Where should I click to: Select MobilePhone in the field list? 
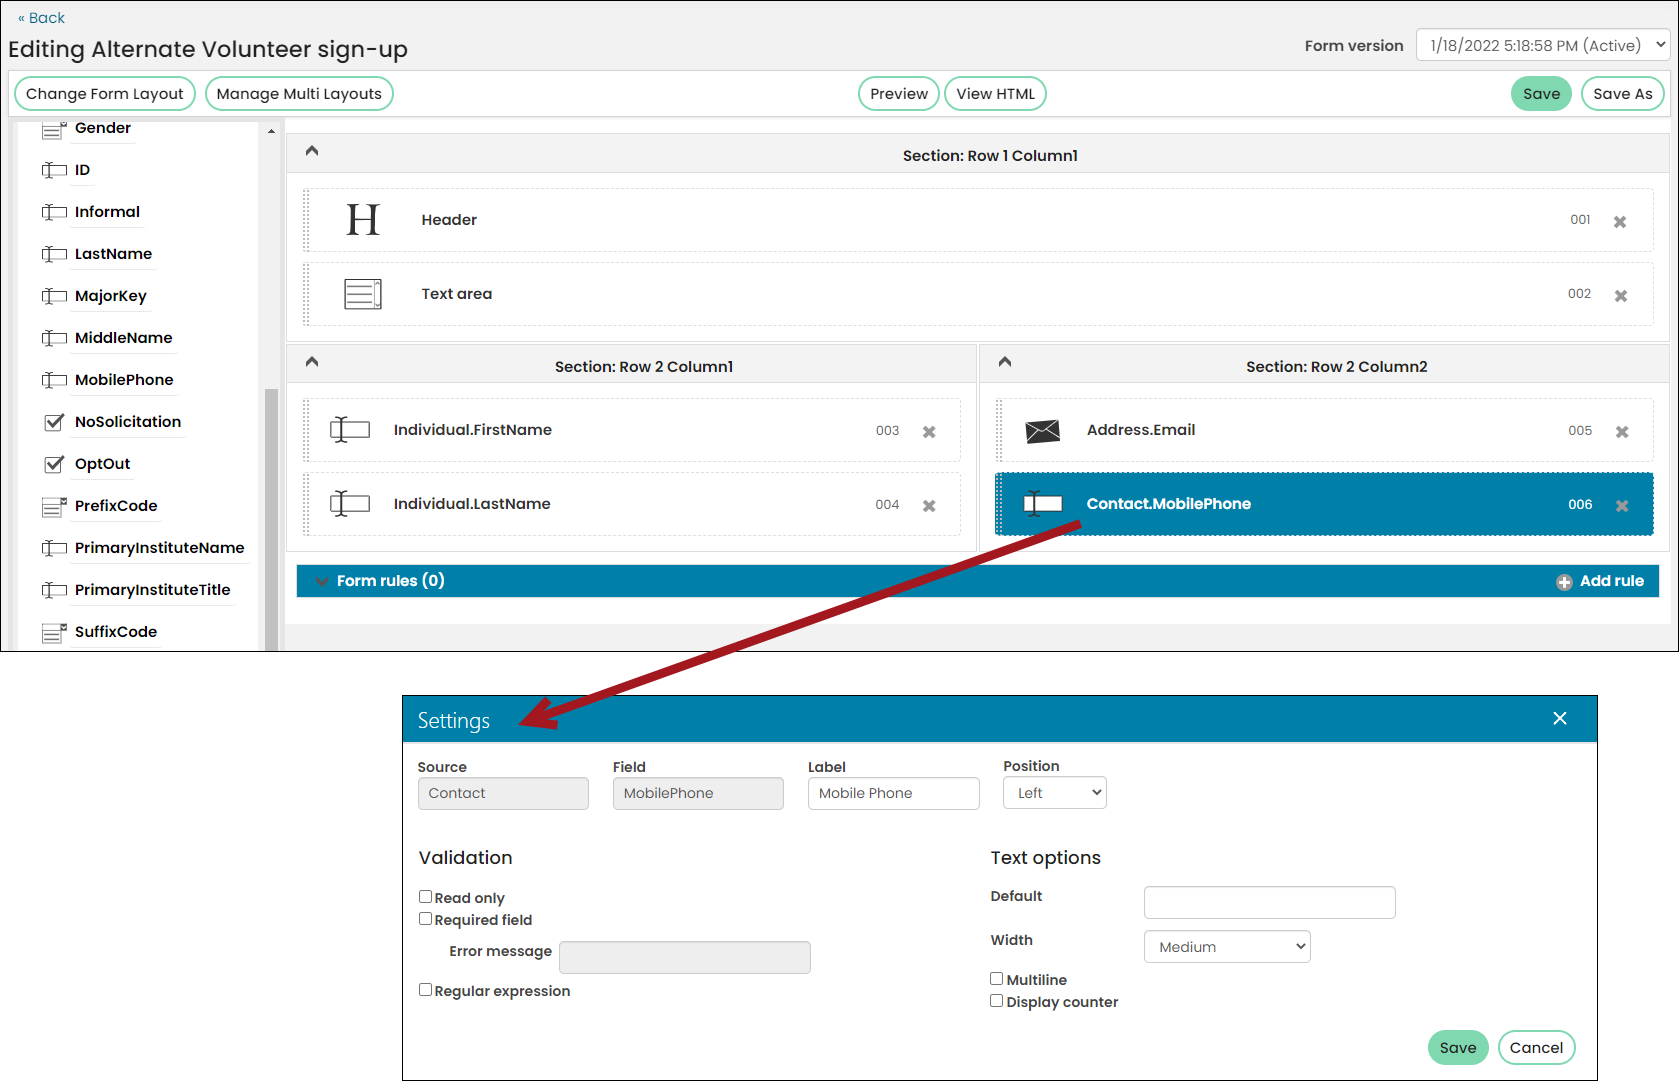pyautogui.click(x=124, y=380)
